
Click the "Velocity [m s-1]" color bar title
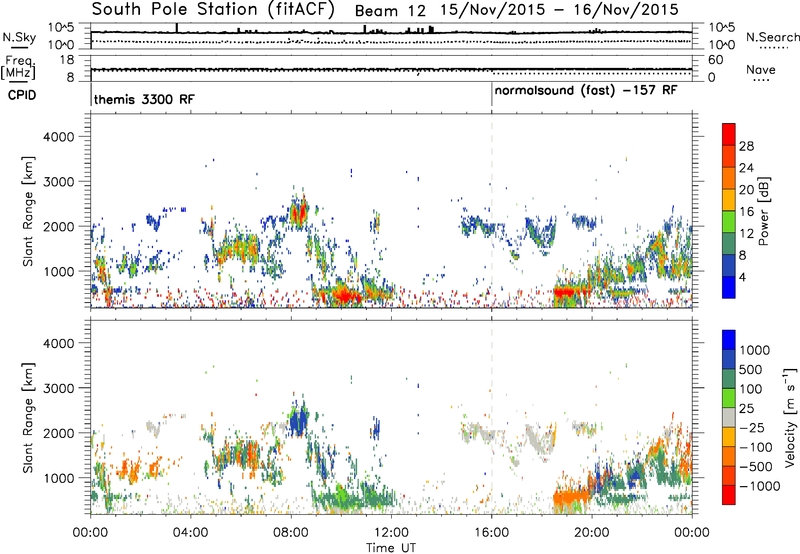tap(790, 417)
